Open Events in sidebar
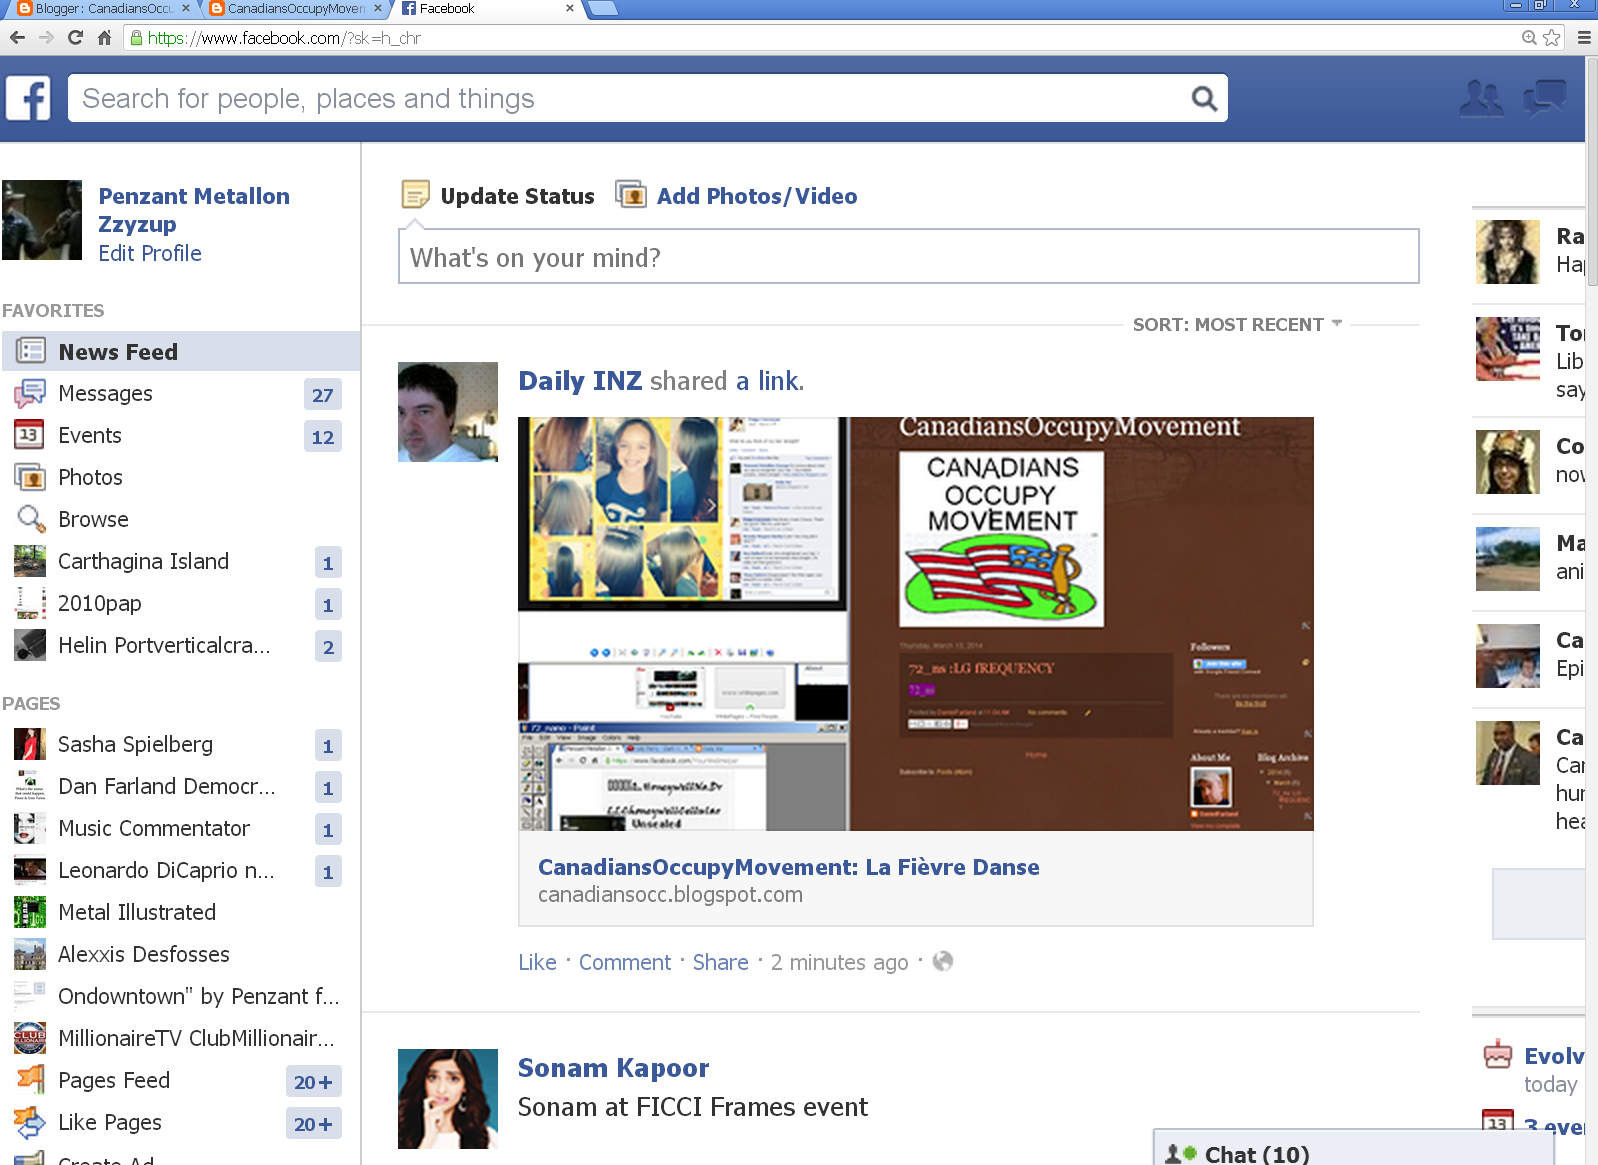Image resolution: width=1598 pixels, height=1165 pixels. coord(181,435)
